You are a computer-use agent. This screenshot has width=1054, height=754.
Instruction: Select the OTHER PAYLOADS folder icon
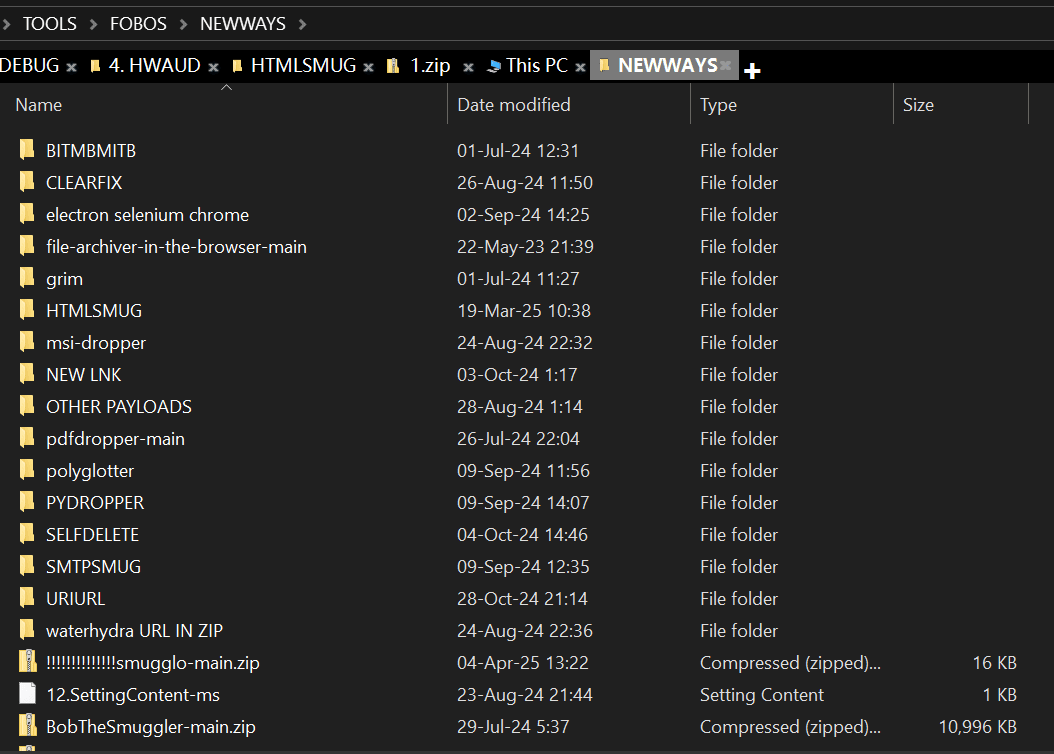[x=27, y=406]
